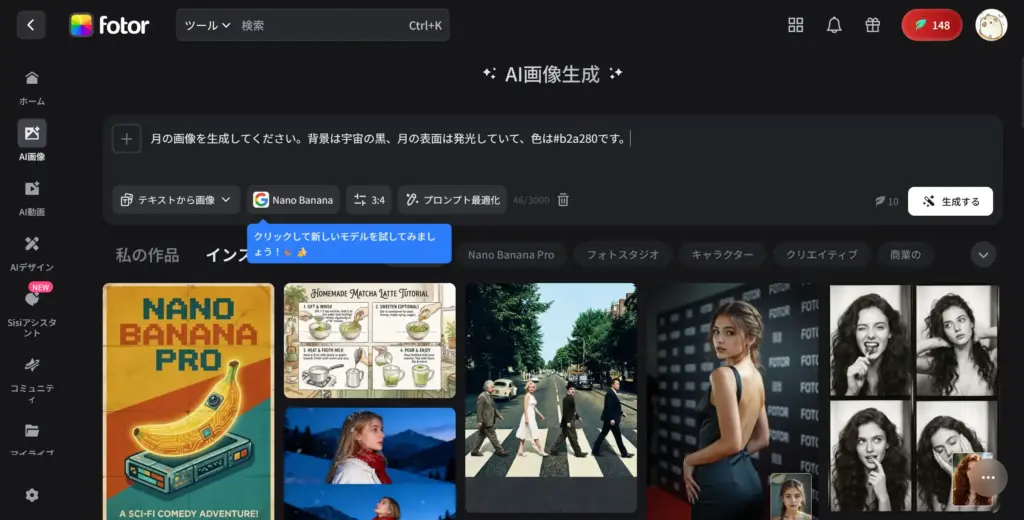Select the 商業の filter chip
This screenshot has height=520, width=1024.
click(905, 255)
